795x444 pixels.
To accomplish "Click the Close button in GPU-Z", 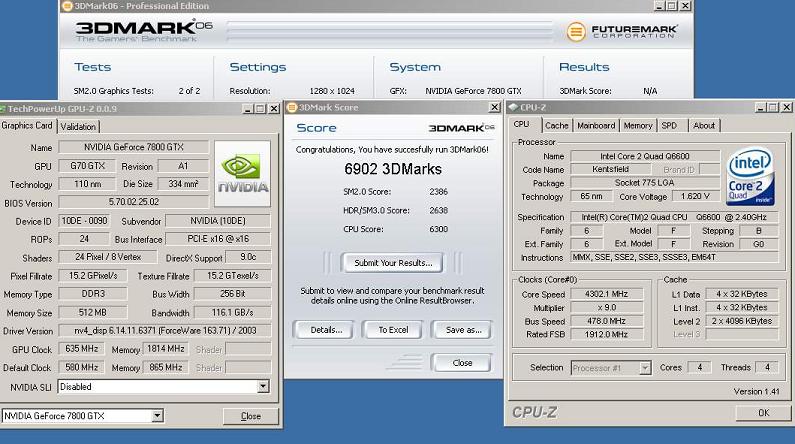I will tap(250, 416).
